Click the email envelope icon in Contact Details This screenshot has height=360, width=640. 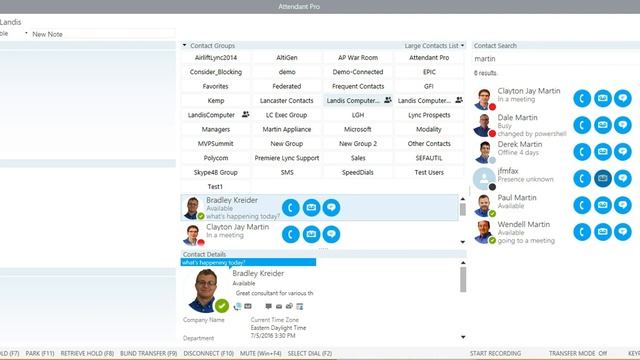point(279,306)
